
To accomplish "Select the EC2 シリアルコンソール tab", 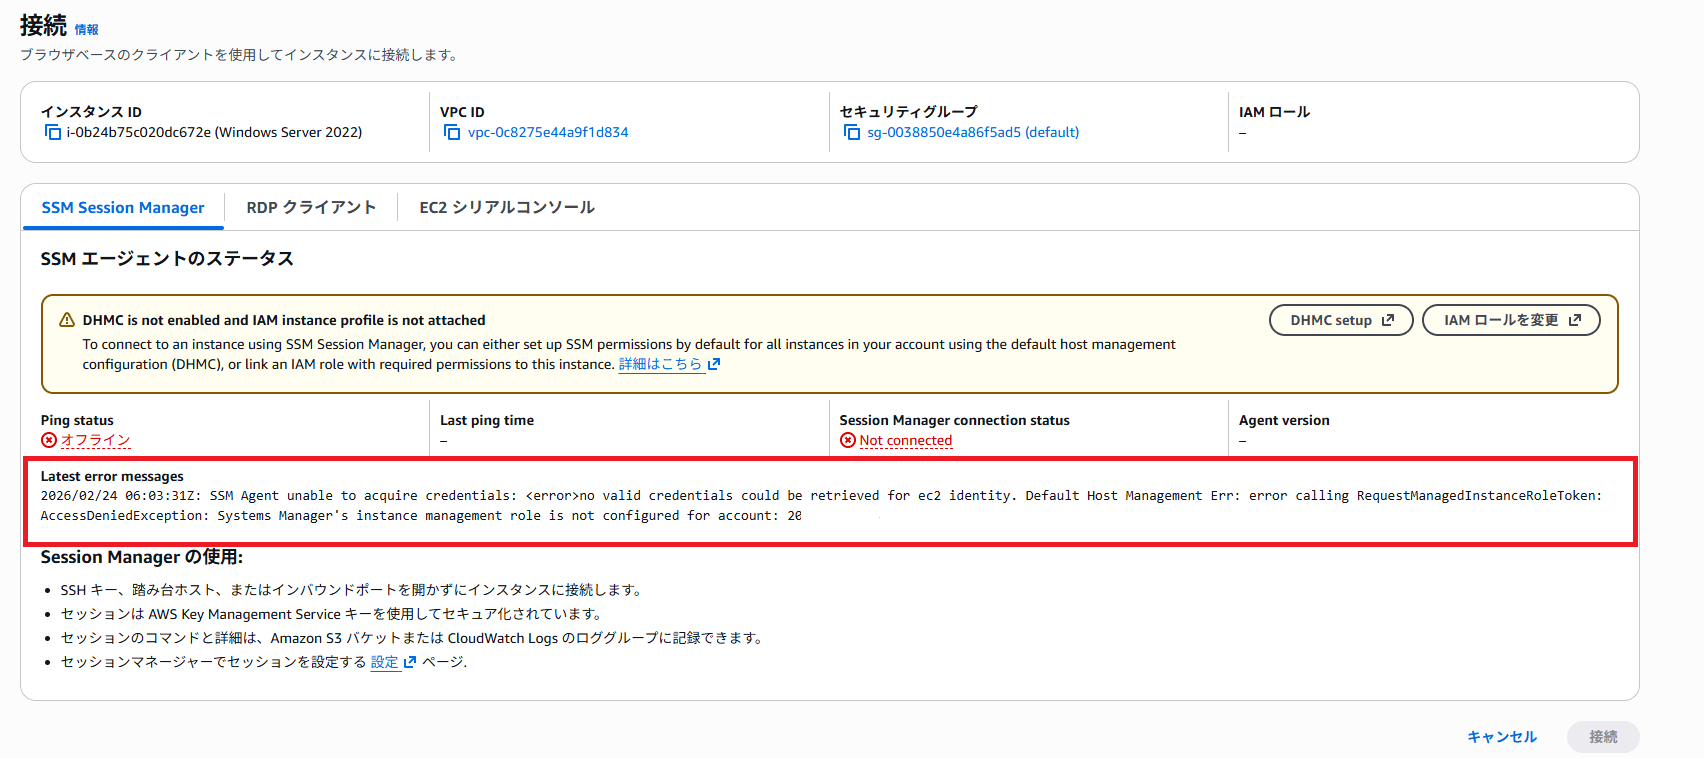I will point(507,207).
